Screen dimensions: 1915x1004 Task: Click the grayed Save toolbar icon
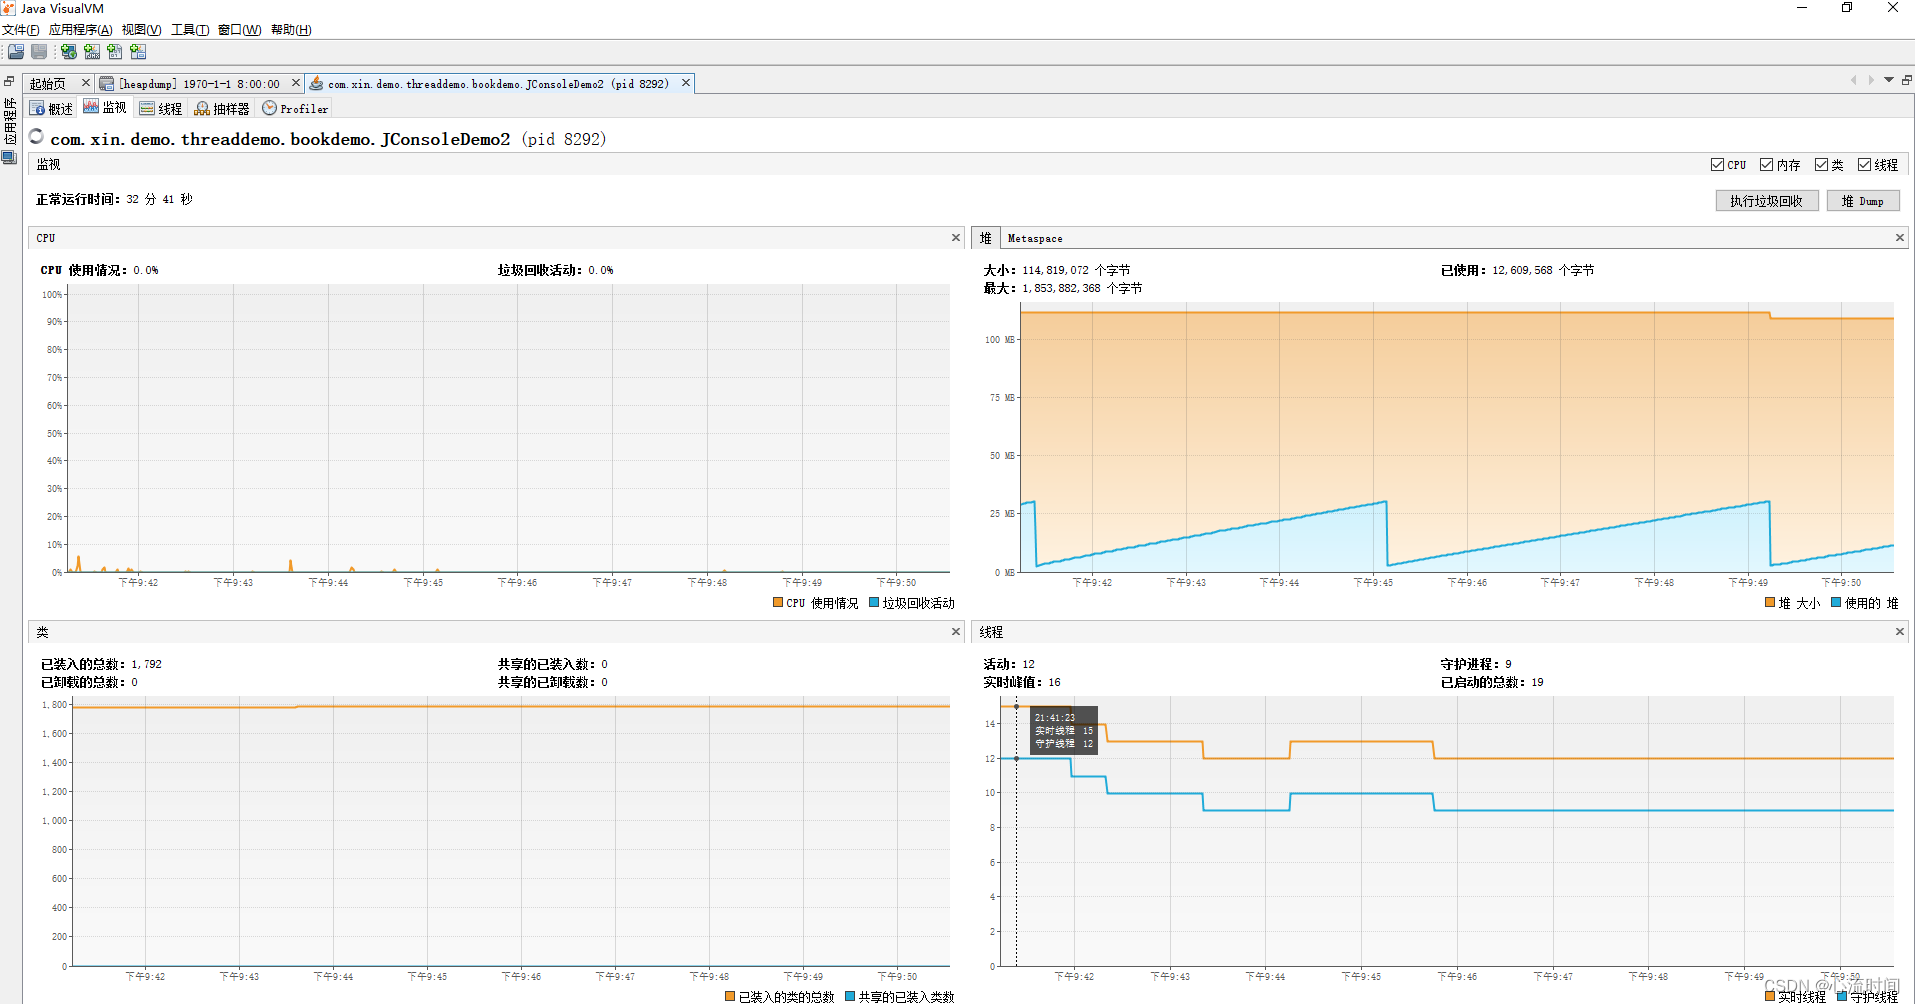pyautogui.click(x=39, y=51)
